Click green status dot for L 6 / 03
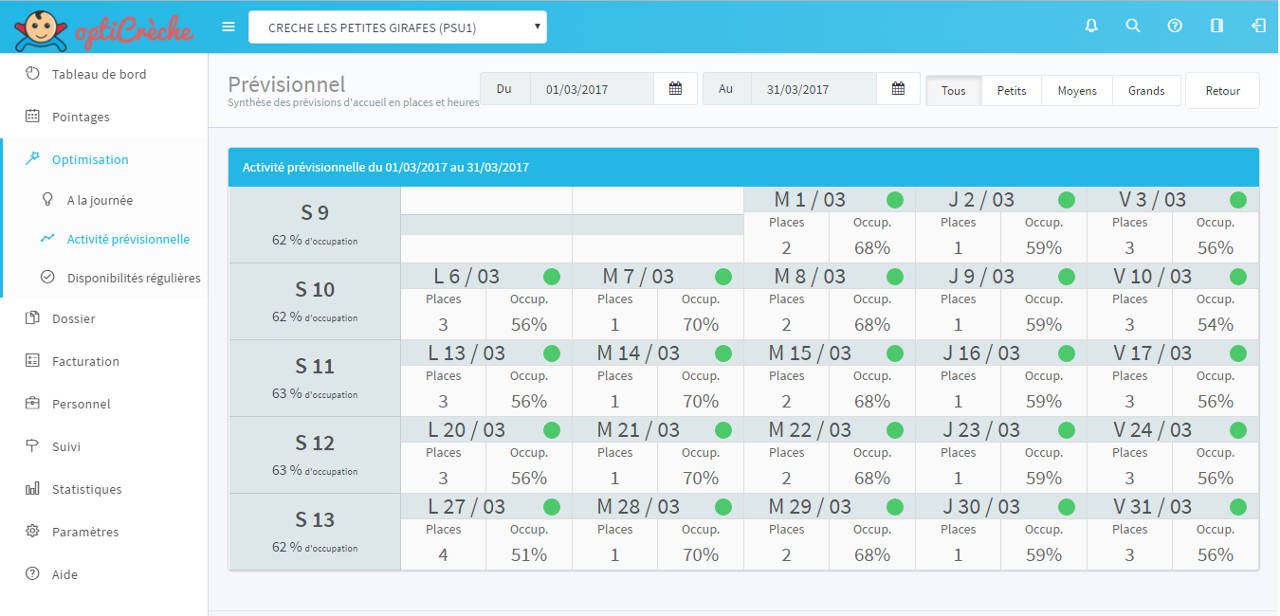The height and width of the screenshot is (616, 1280). [551, 276]
